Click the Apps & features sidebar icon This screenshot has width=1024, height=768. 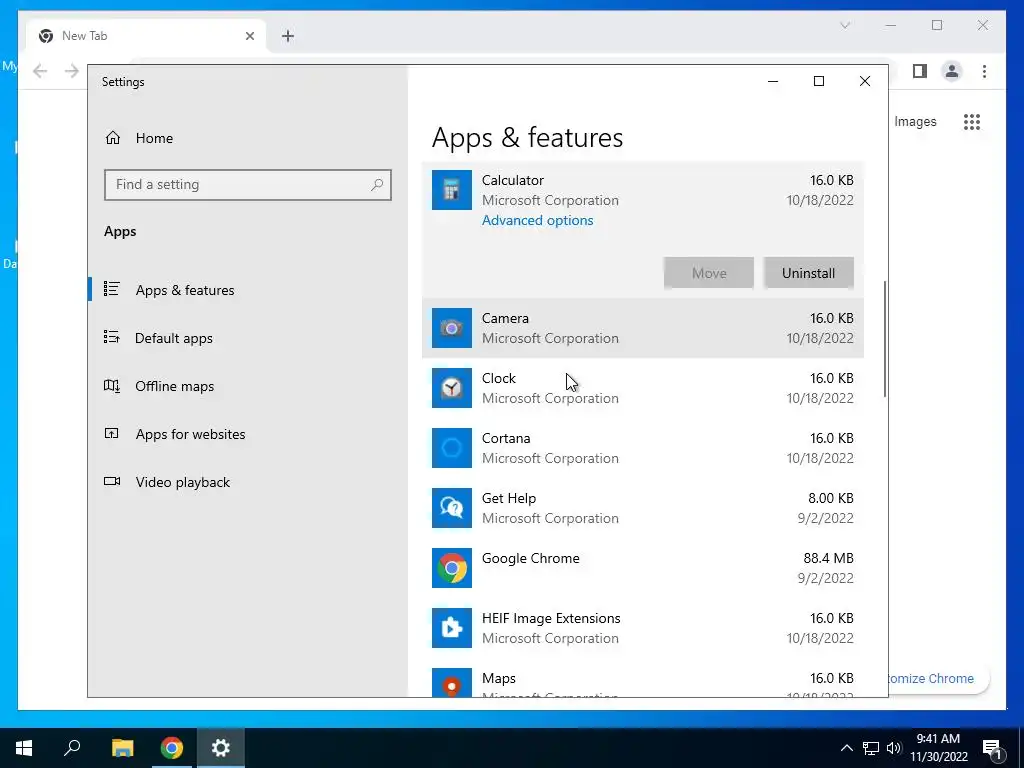pyautogui.click(x=112, y=289)
